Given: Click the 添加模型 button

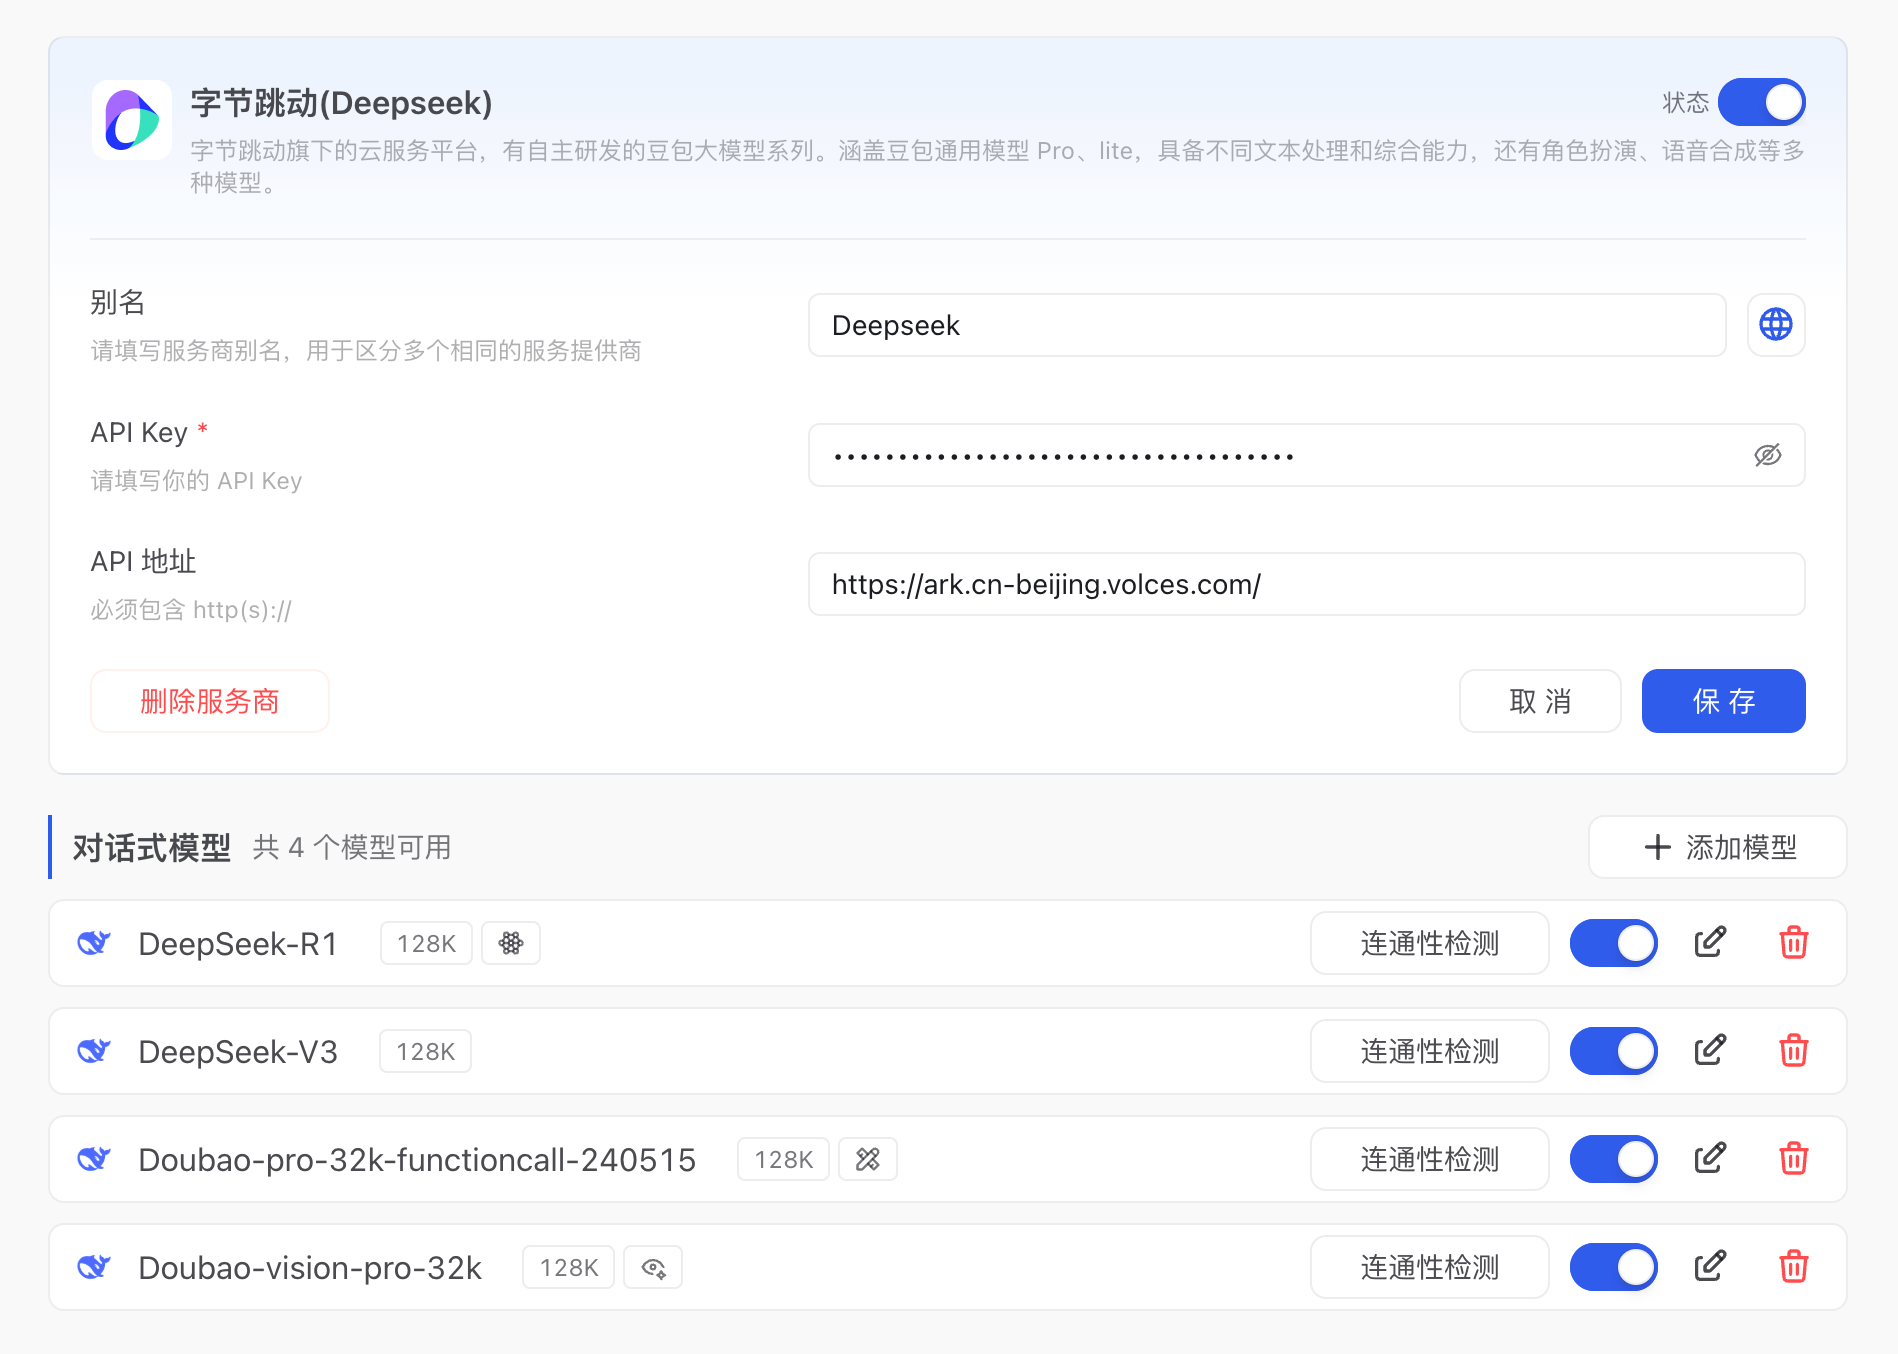Looking at the screenshot, I should click(1718, 847).
